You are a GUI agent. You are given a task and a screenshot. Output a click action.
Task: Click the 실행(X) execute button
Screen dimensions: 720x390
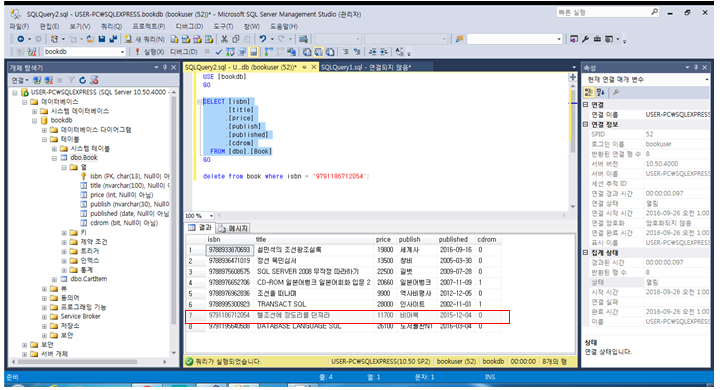click(149, 51)
